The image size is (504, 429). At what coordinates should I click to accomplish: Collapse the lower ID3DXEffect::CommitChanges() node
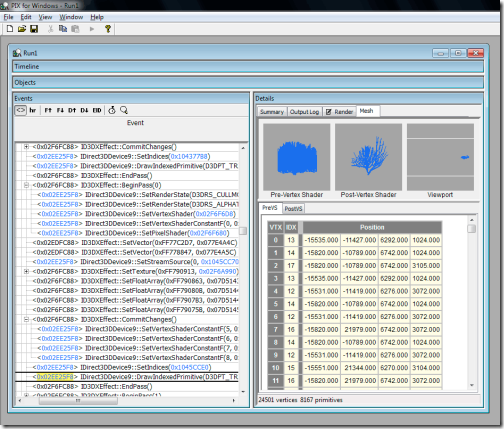pyautogui.click(x=26, y=319)
